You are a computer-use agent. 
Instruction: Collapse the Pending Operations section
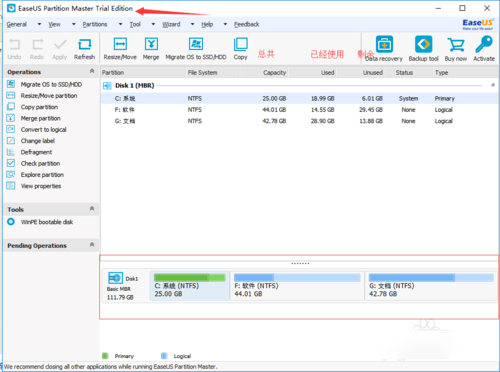[x=92, y=245]
